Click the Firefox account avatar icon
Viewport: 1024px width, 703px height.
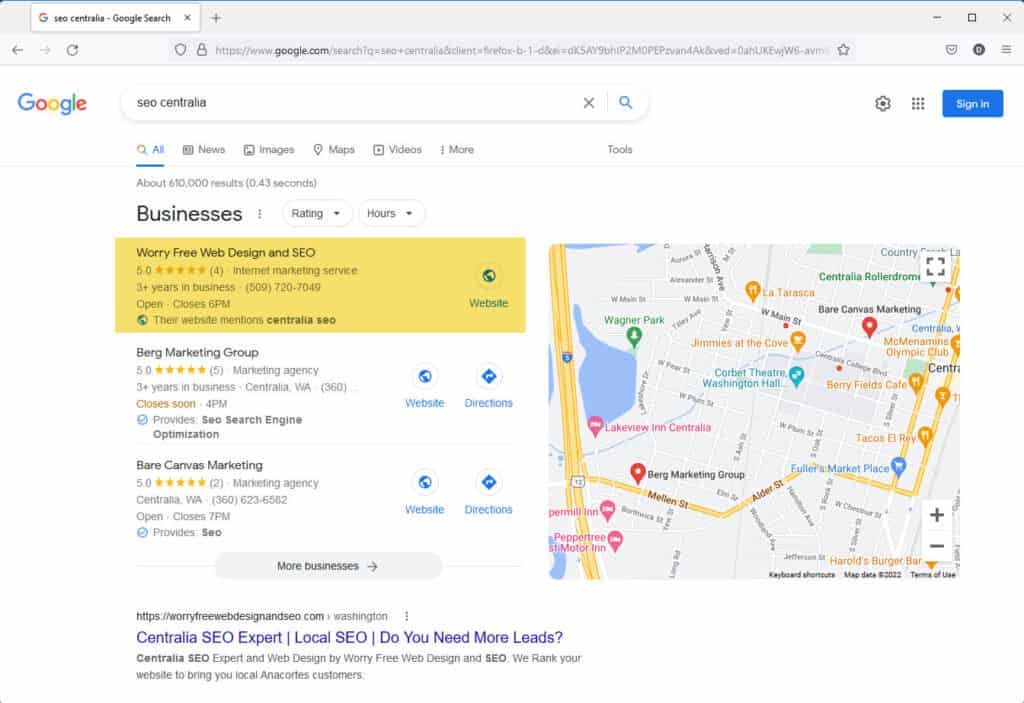pos(978,50)
